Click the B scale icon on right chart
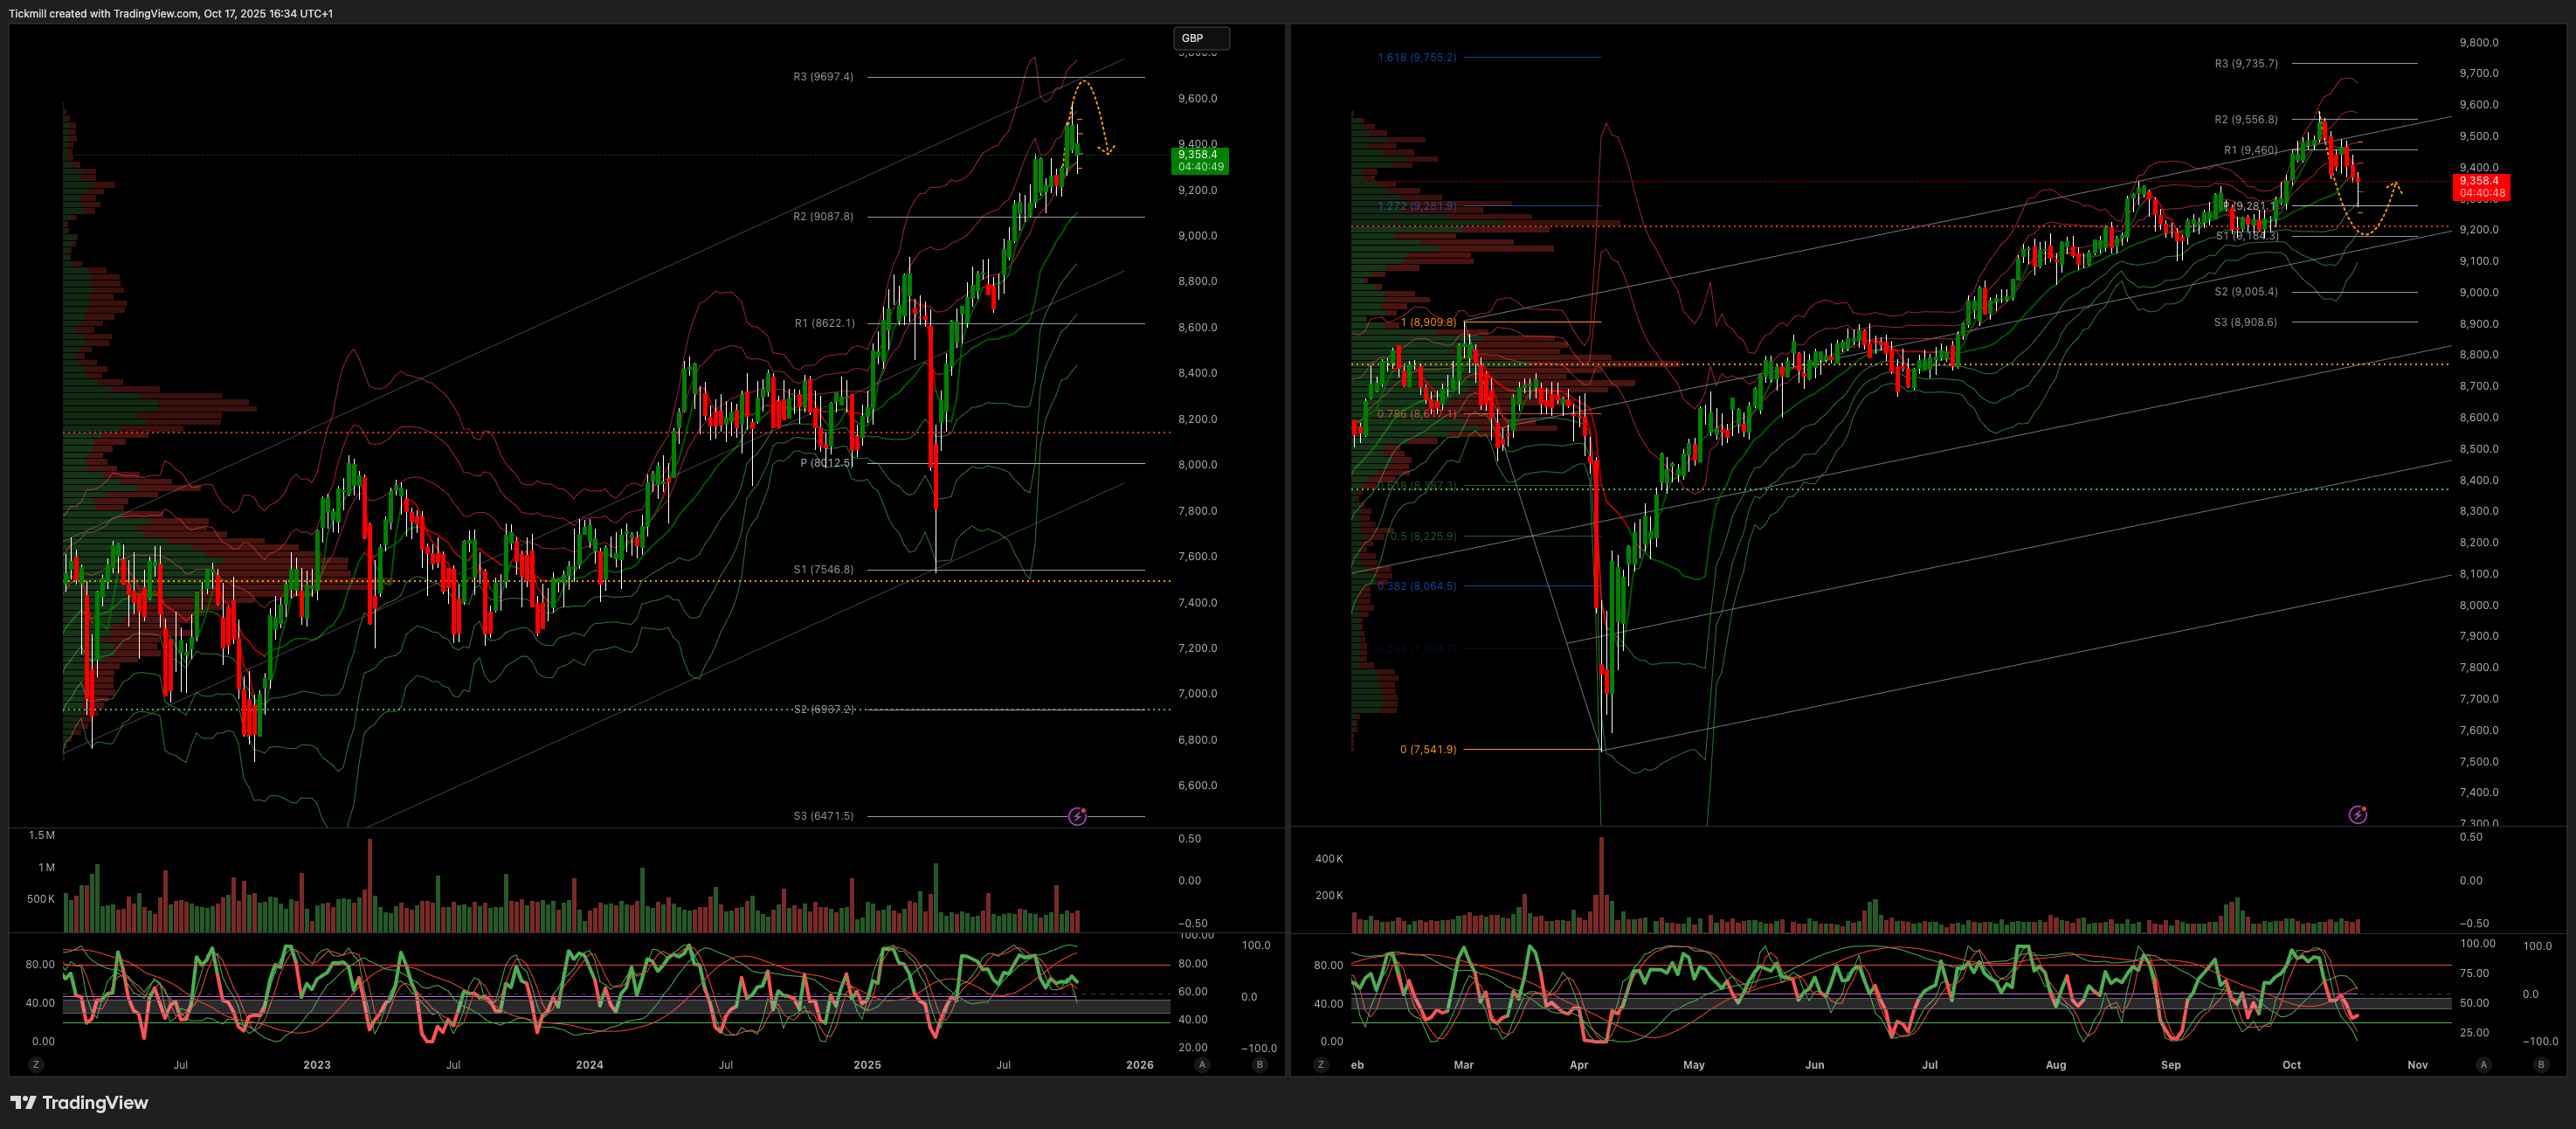Screen dimensions: 2576x1129 (x=2541, y=1065)
